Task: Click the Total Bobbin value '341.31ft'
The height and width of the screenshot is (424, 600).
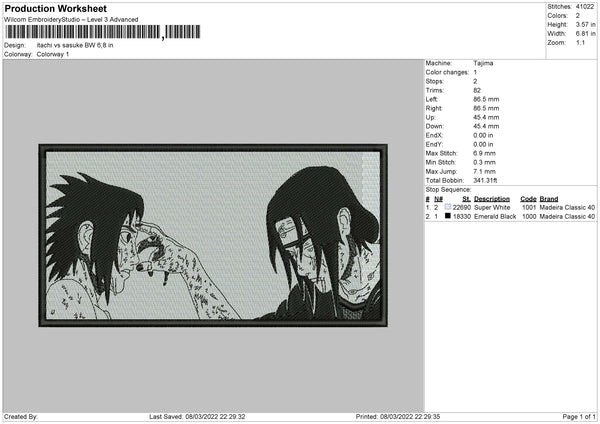Action: pyautogui.click(x=485, y=180)
